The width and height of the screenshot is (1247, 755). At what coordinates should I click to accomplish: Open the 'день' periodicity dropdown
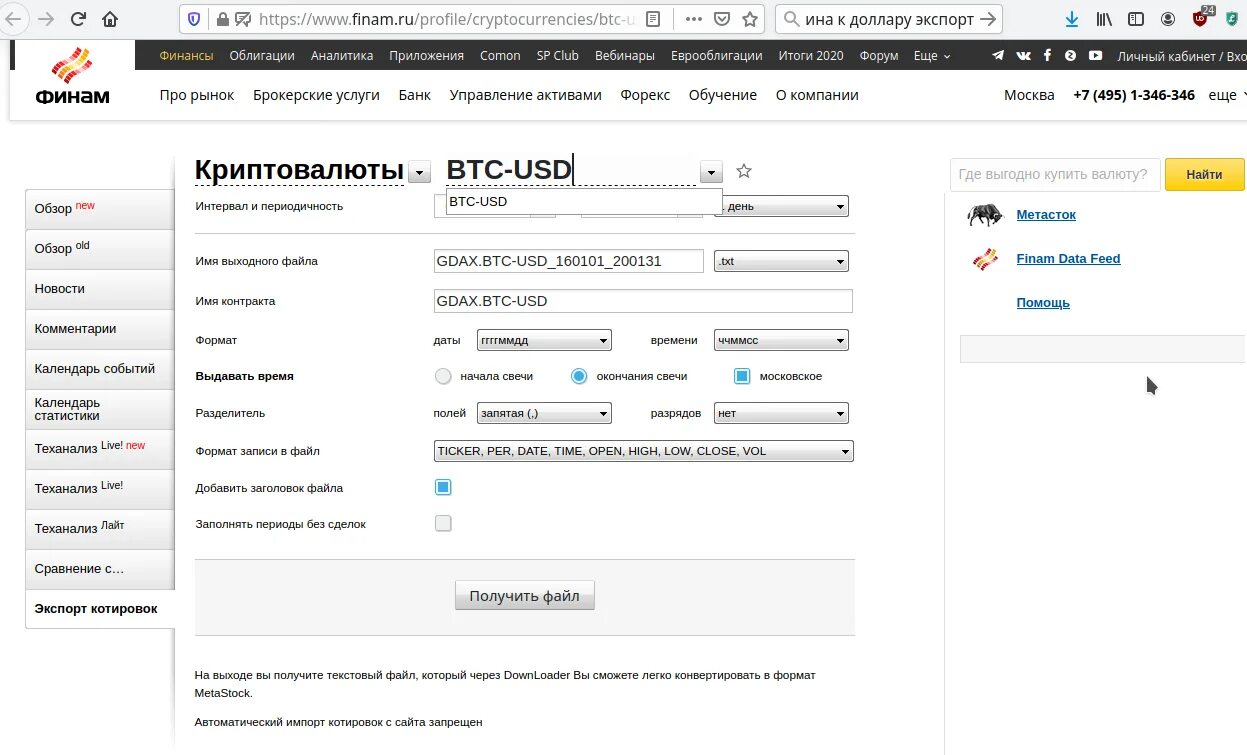[x=781, y=206]
